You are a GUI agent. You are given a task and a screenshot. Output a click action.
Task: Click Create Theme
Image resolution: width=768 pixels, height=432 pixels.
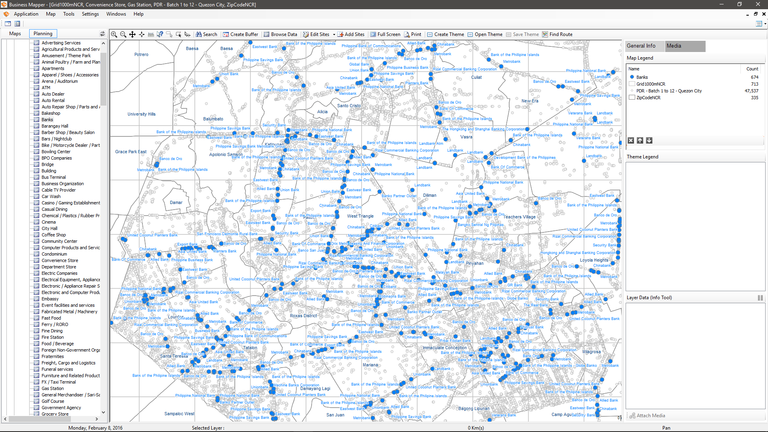click(445, 34)
